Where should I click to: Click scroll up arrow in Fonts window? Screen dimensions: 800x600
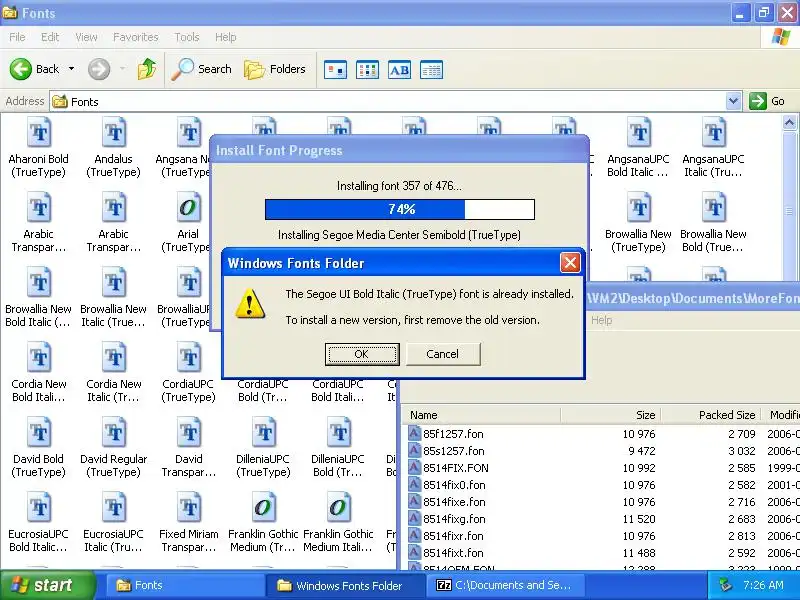(789, 122)
